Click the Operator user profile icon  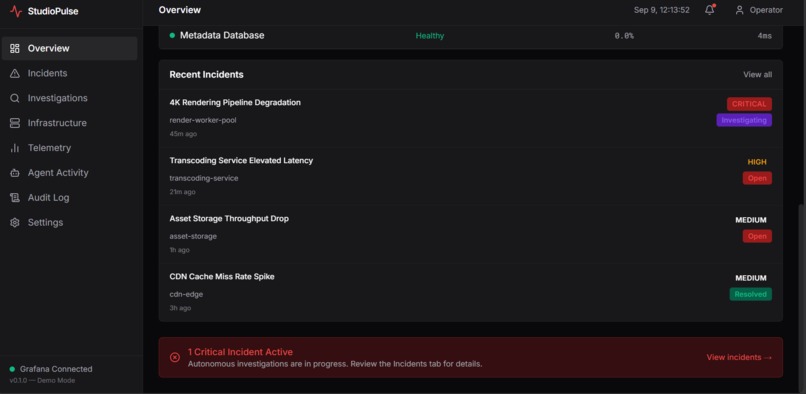click(740, 10)
